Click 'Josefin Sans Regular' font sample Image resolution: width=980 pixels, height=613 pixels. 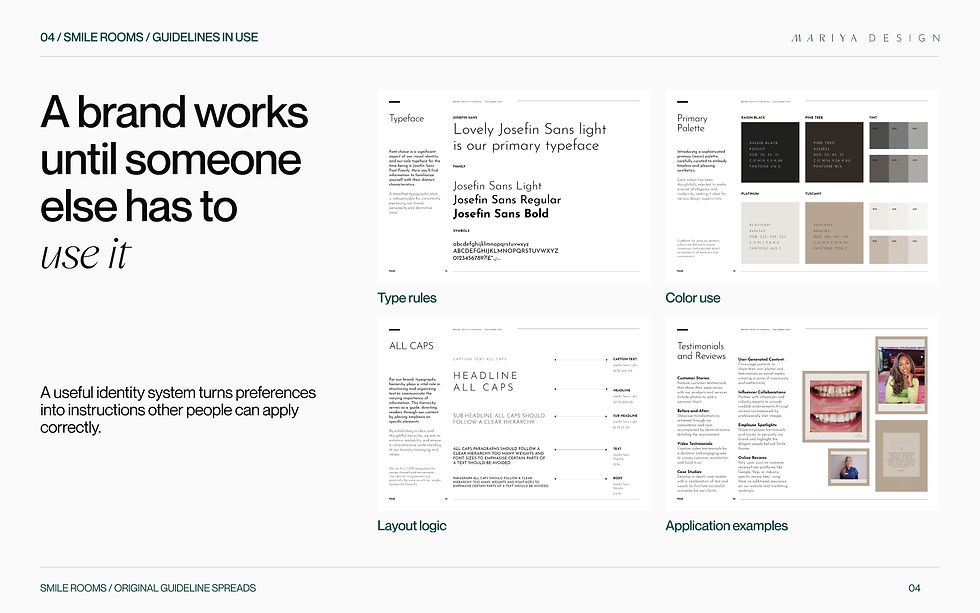(507, 200)
